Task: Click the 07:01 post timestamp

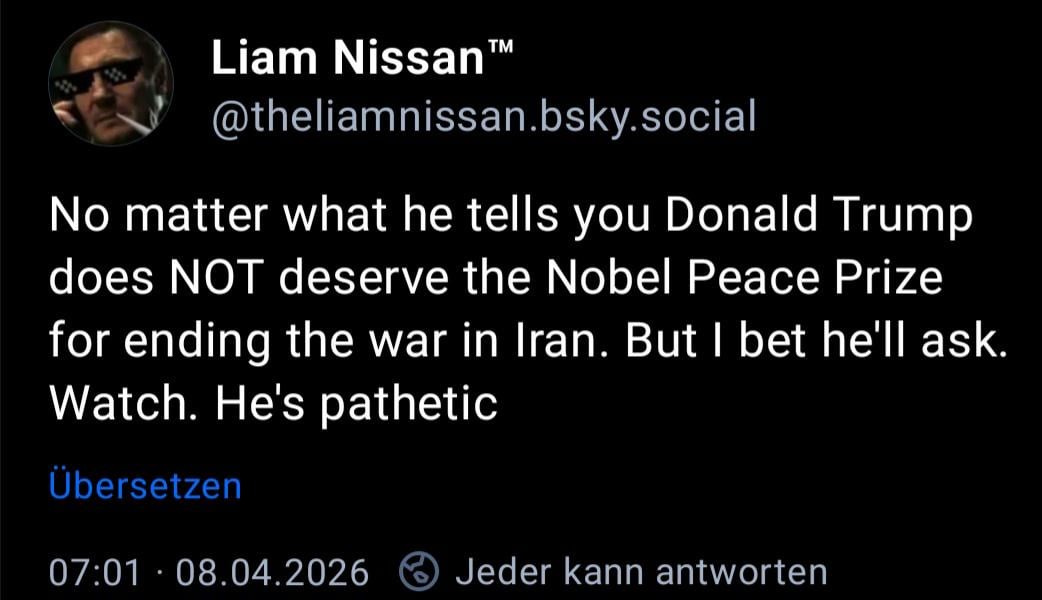Action: 94,573
